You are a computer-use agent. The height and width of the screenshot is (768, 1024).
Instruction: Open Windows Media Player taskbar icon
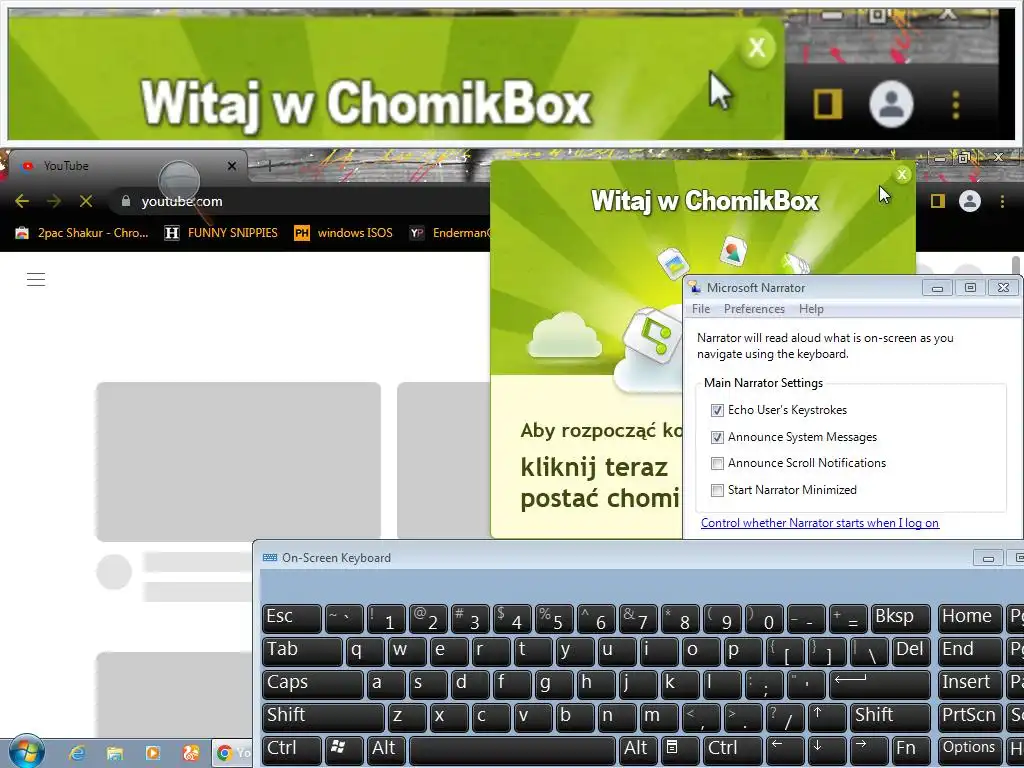click(153, 753)
